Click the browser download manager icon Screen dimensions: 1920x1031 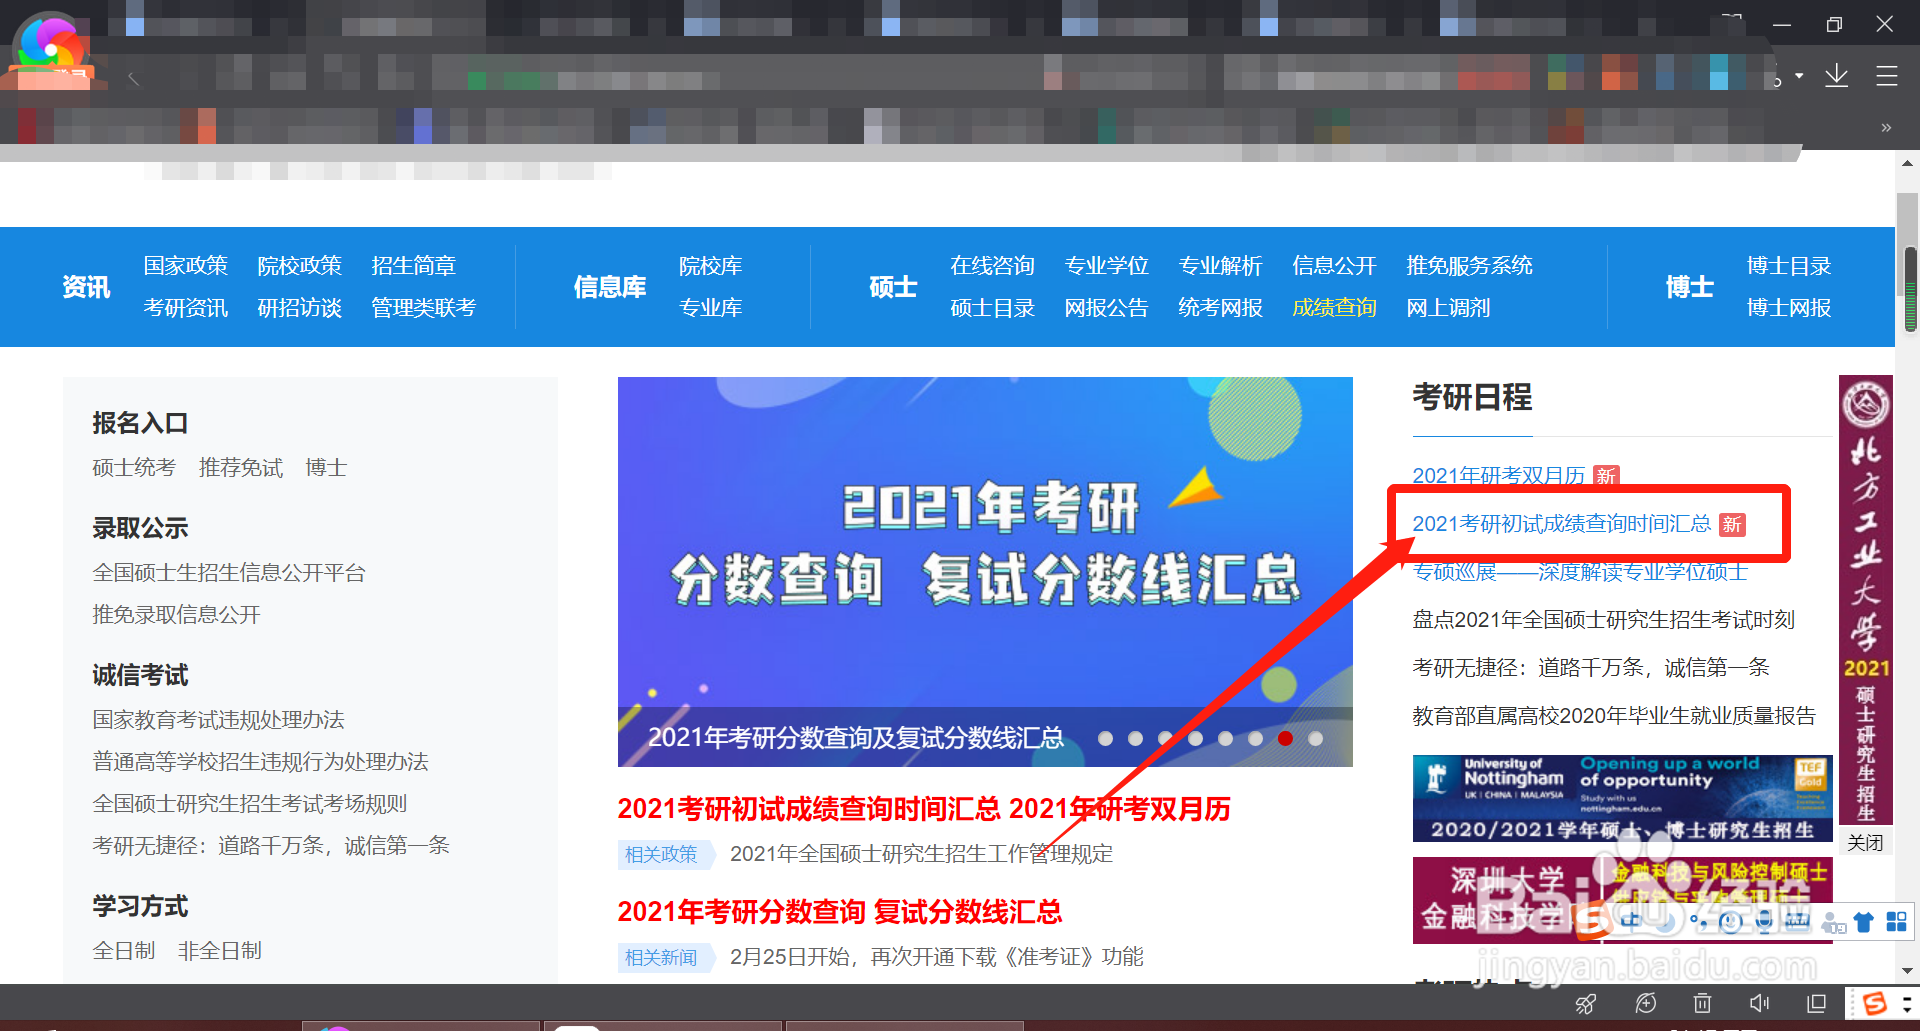tap(1837, 77)
